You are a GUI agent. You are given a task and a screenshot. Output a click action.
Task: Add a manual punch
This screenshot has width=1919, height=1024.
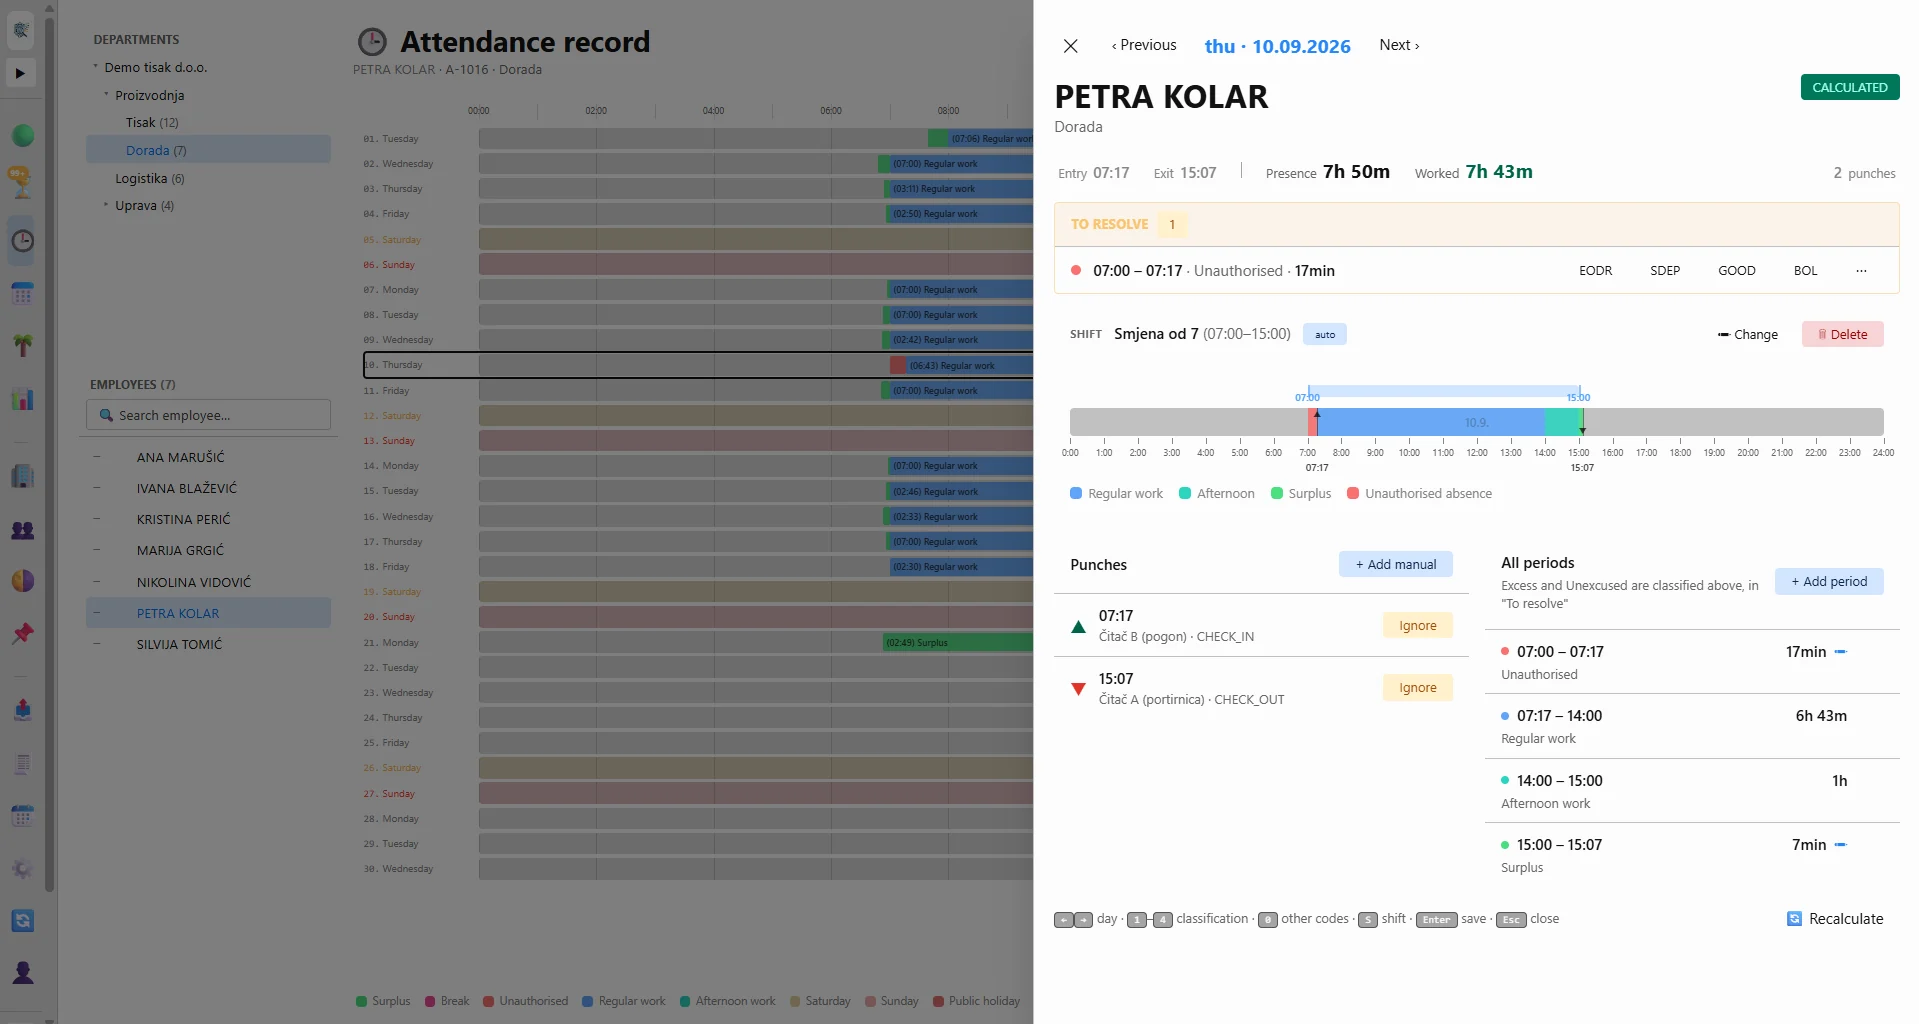point(1395,565)
